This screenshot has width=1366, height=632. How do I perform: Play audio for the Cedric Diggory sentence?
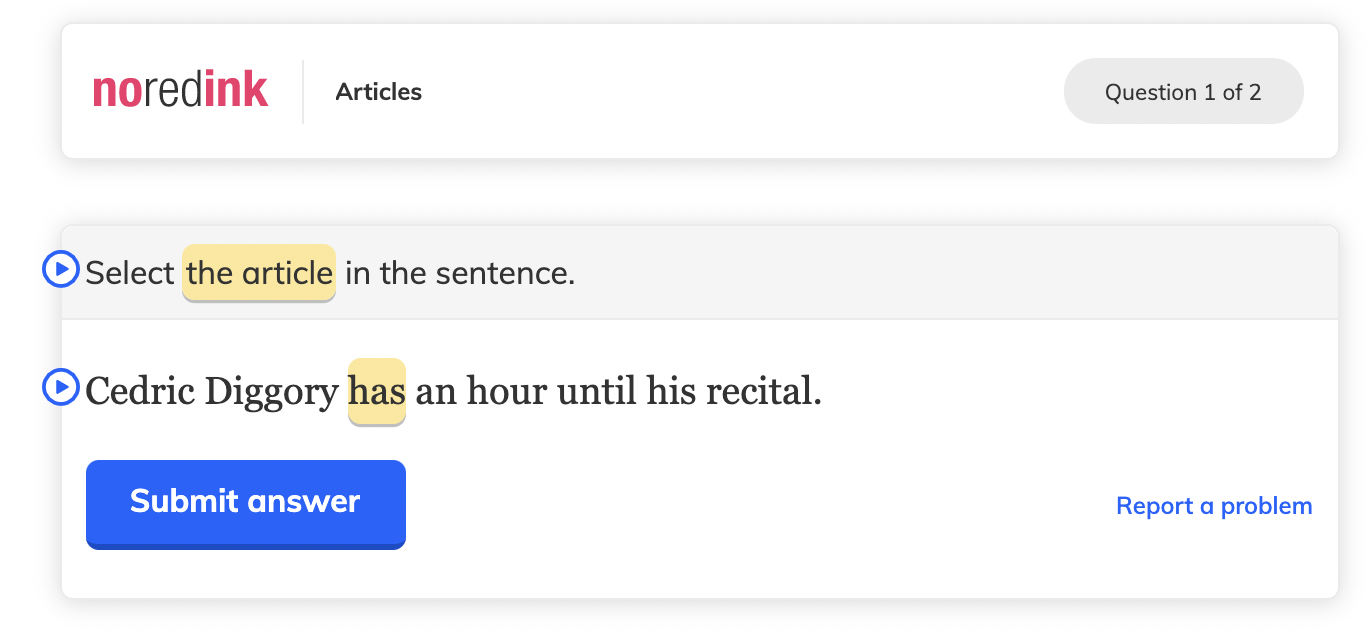pos(61,387)
